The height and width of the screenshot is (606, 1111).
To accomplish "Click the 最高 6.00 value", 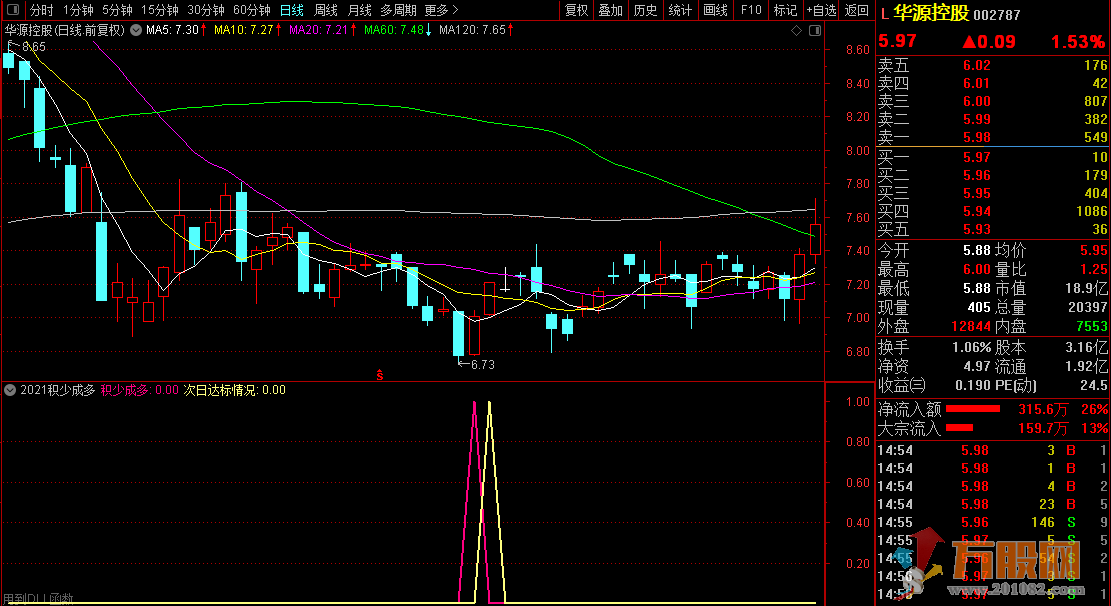I will (976, 269).
